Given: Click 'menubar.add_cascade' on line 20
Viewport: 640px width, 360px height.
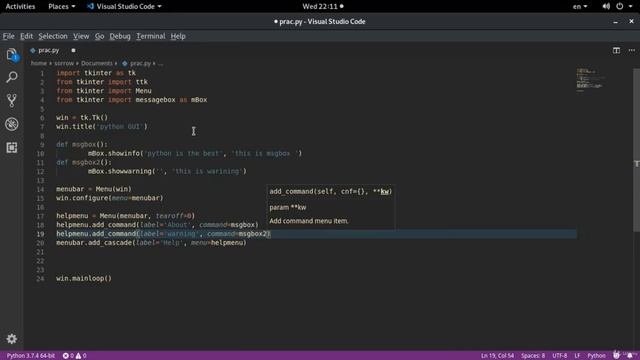Looking at the screenshot, I should click(x=94, y=243).
